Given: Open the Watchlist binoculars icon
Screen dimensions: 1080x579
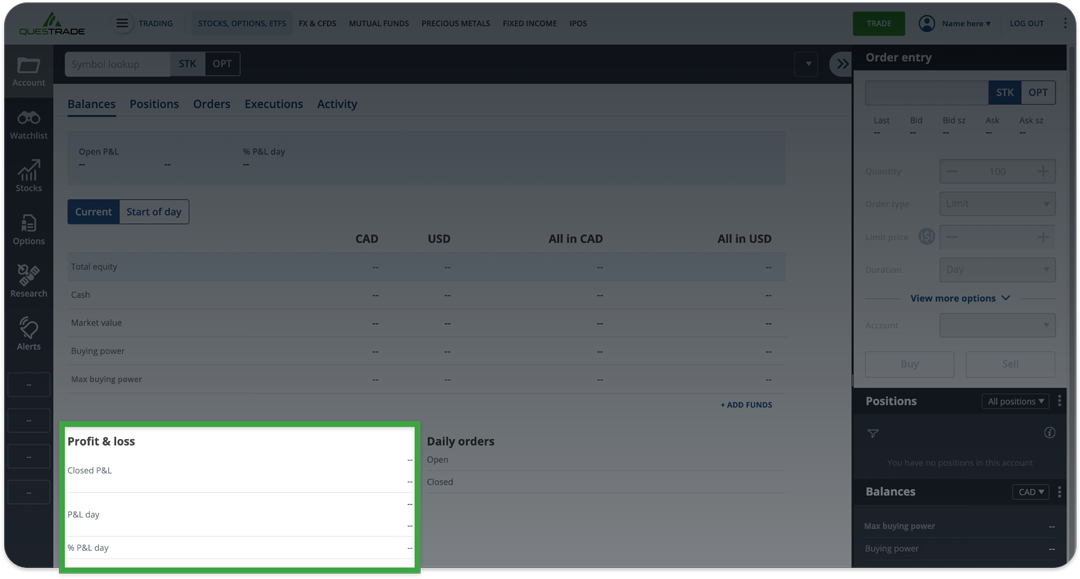Looking at the screenshot, I should pos(28,124).
